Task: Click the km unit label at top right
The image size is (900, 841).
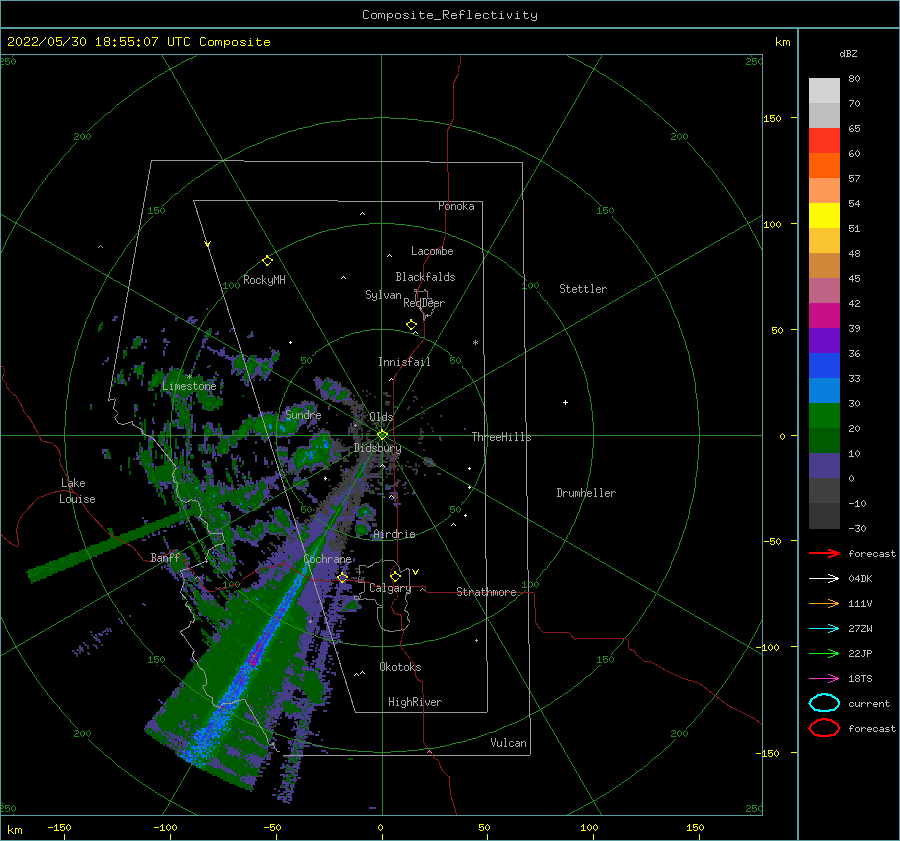Action: (783, 42)
